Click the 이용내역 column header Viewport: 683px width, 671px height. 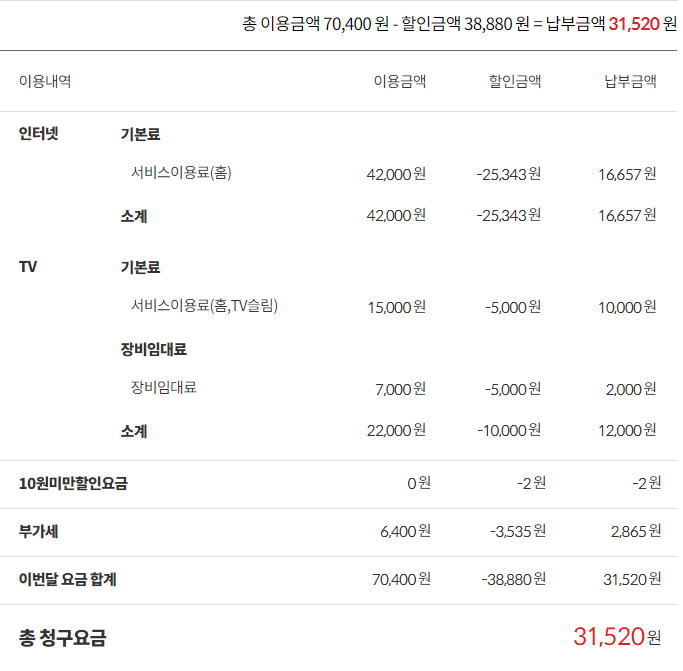pos(45,82)
